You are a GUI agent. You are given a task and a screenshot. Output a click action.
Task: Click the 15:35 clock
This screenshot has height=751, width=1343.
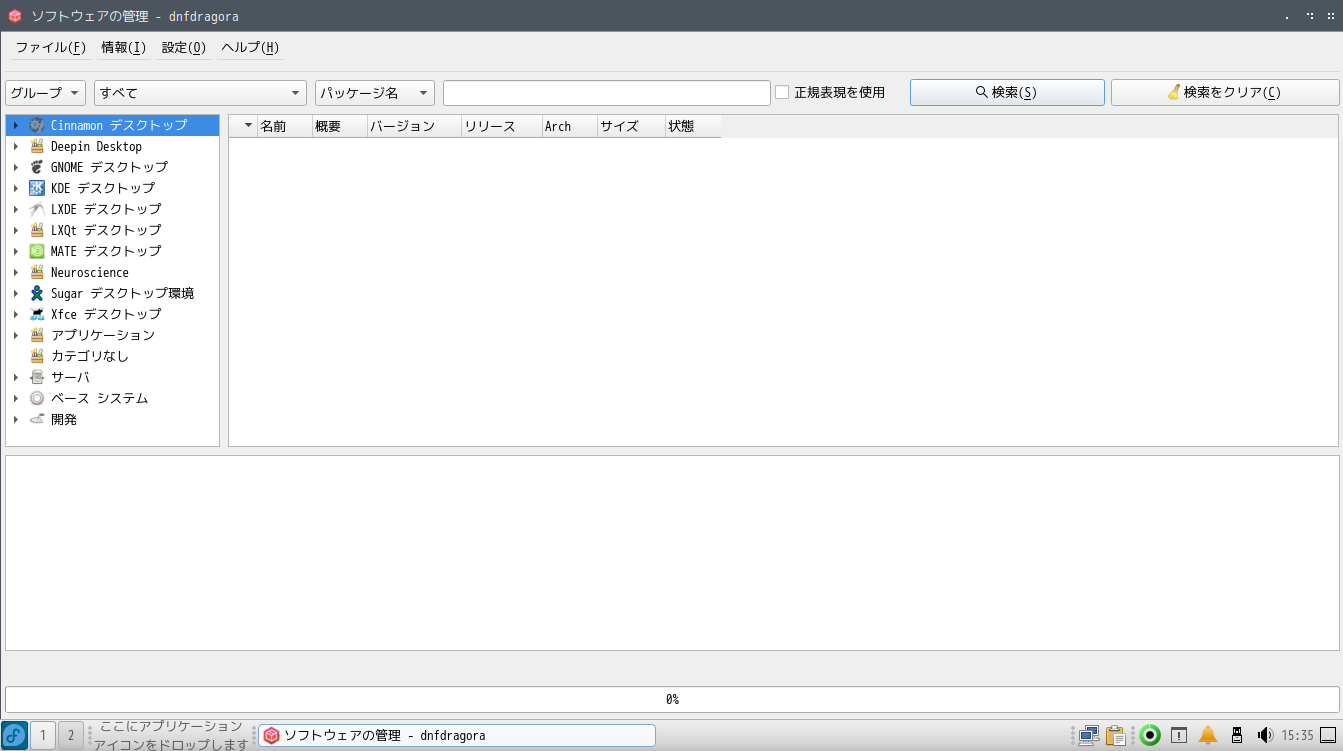pyautogui.click(x=1298, y=736)
